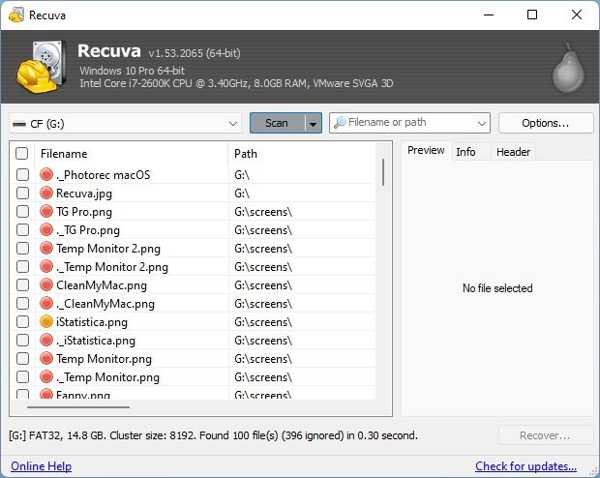This screenshot has height=478, width=600.
Task: Select the ._CleanMyMac.png filename
Action: point(105,303)
